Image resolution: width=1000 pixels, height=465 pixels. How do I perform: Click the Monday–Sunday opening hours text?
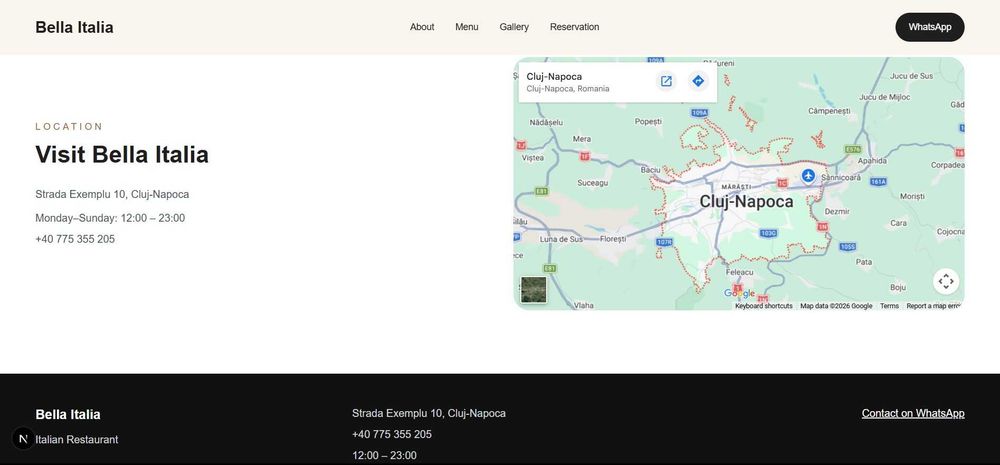[110, 218]
